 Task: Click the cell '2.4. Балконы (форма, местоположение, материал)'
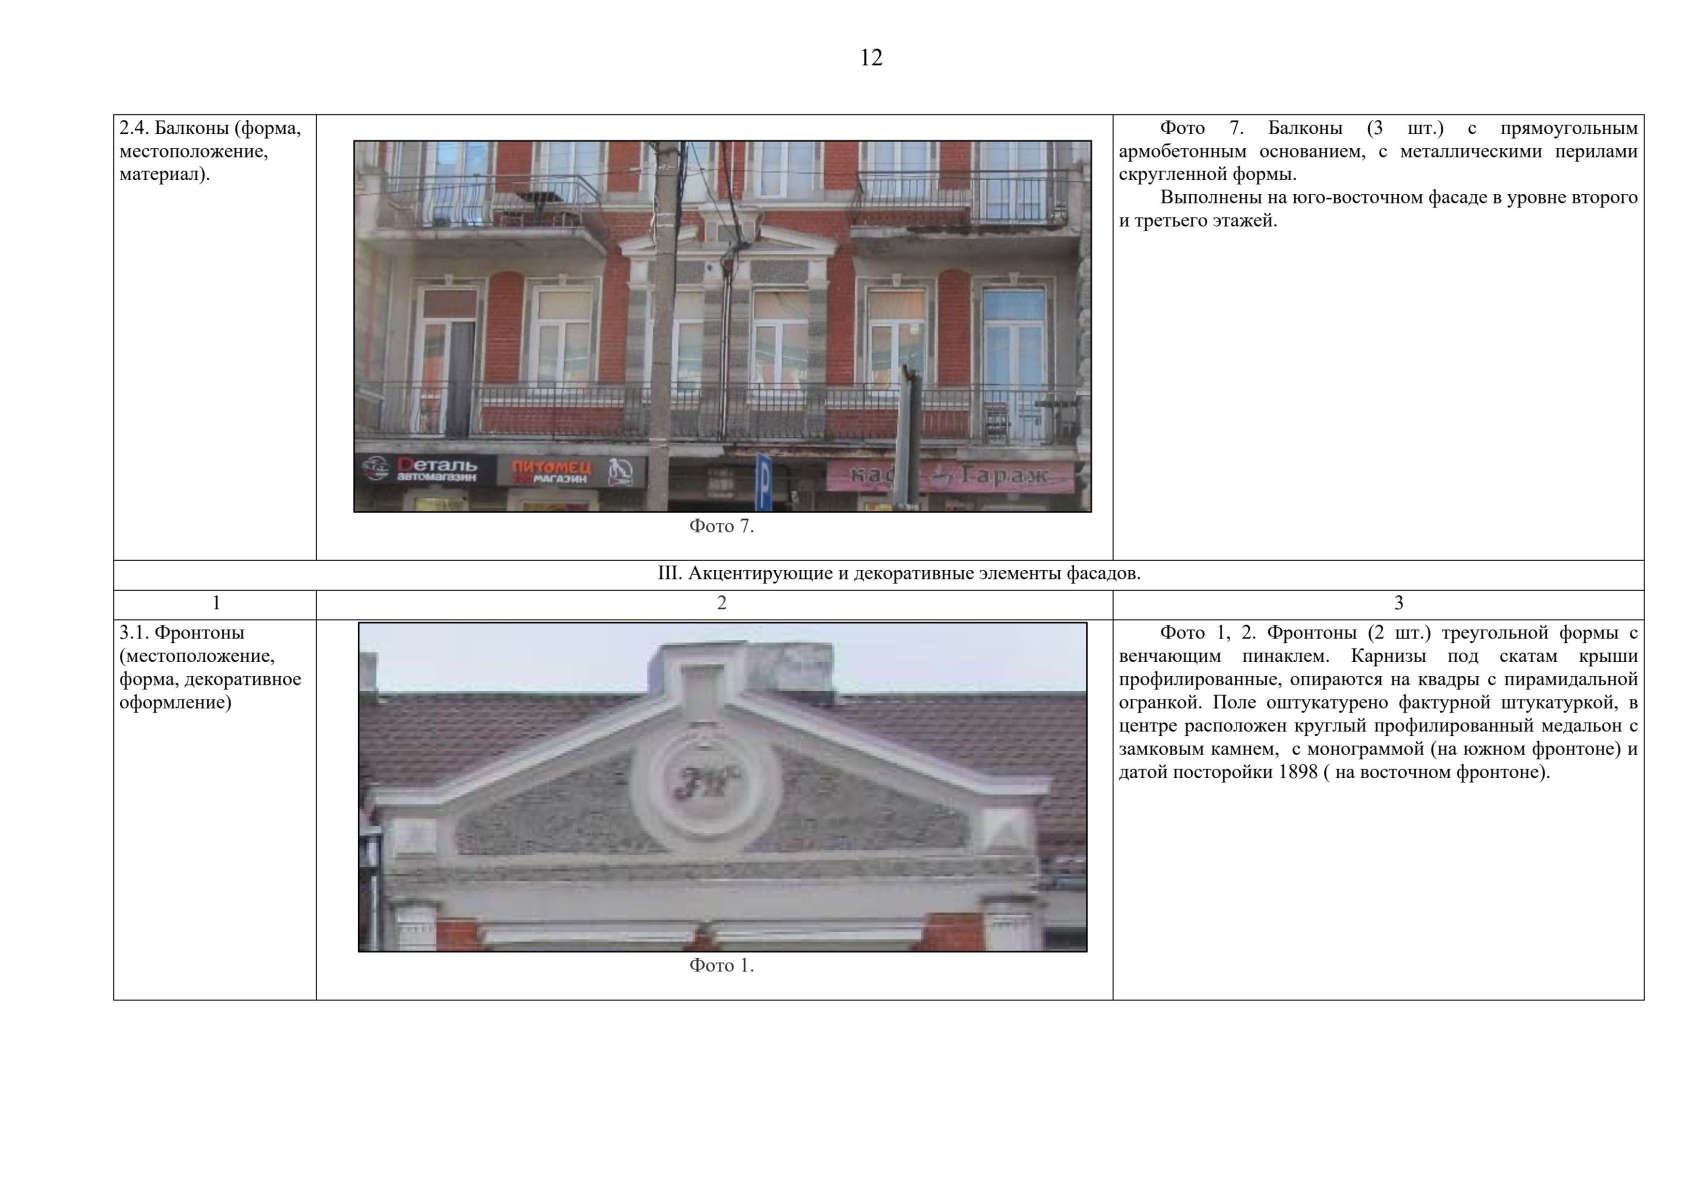pyautogui.click(x=215, y=337)
